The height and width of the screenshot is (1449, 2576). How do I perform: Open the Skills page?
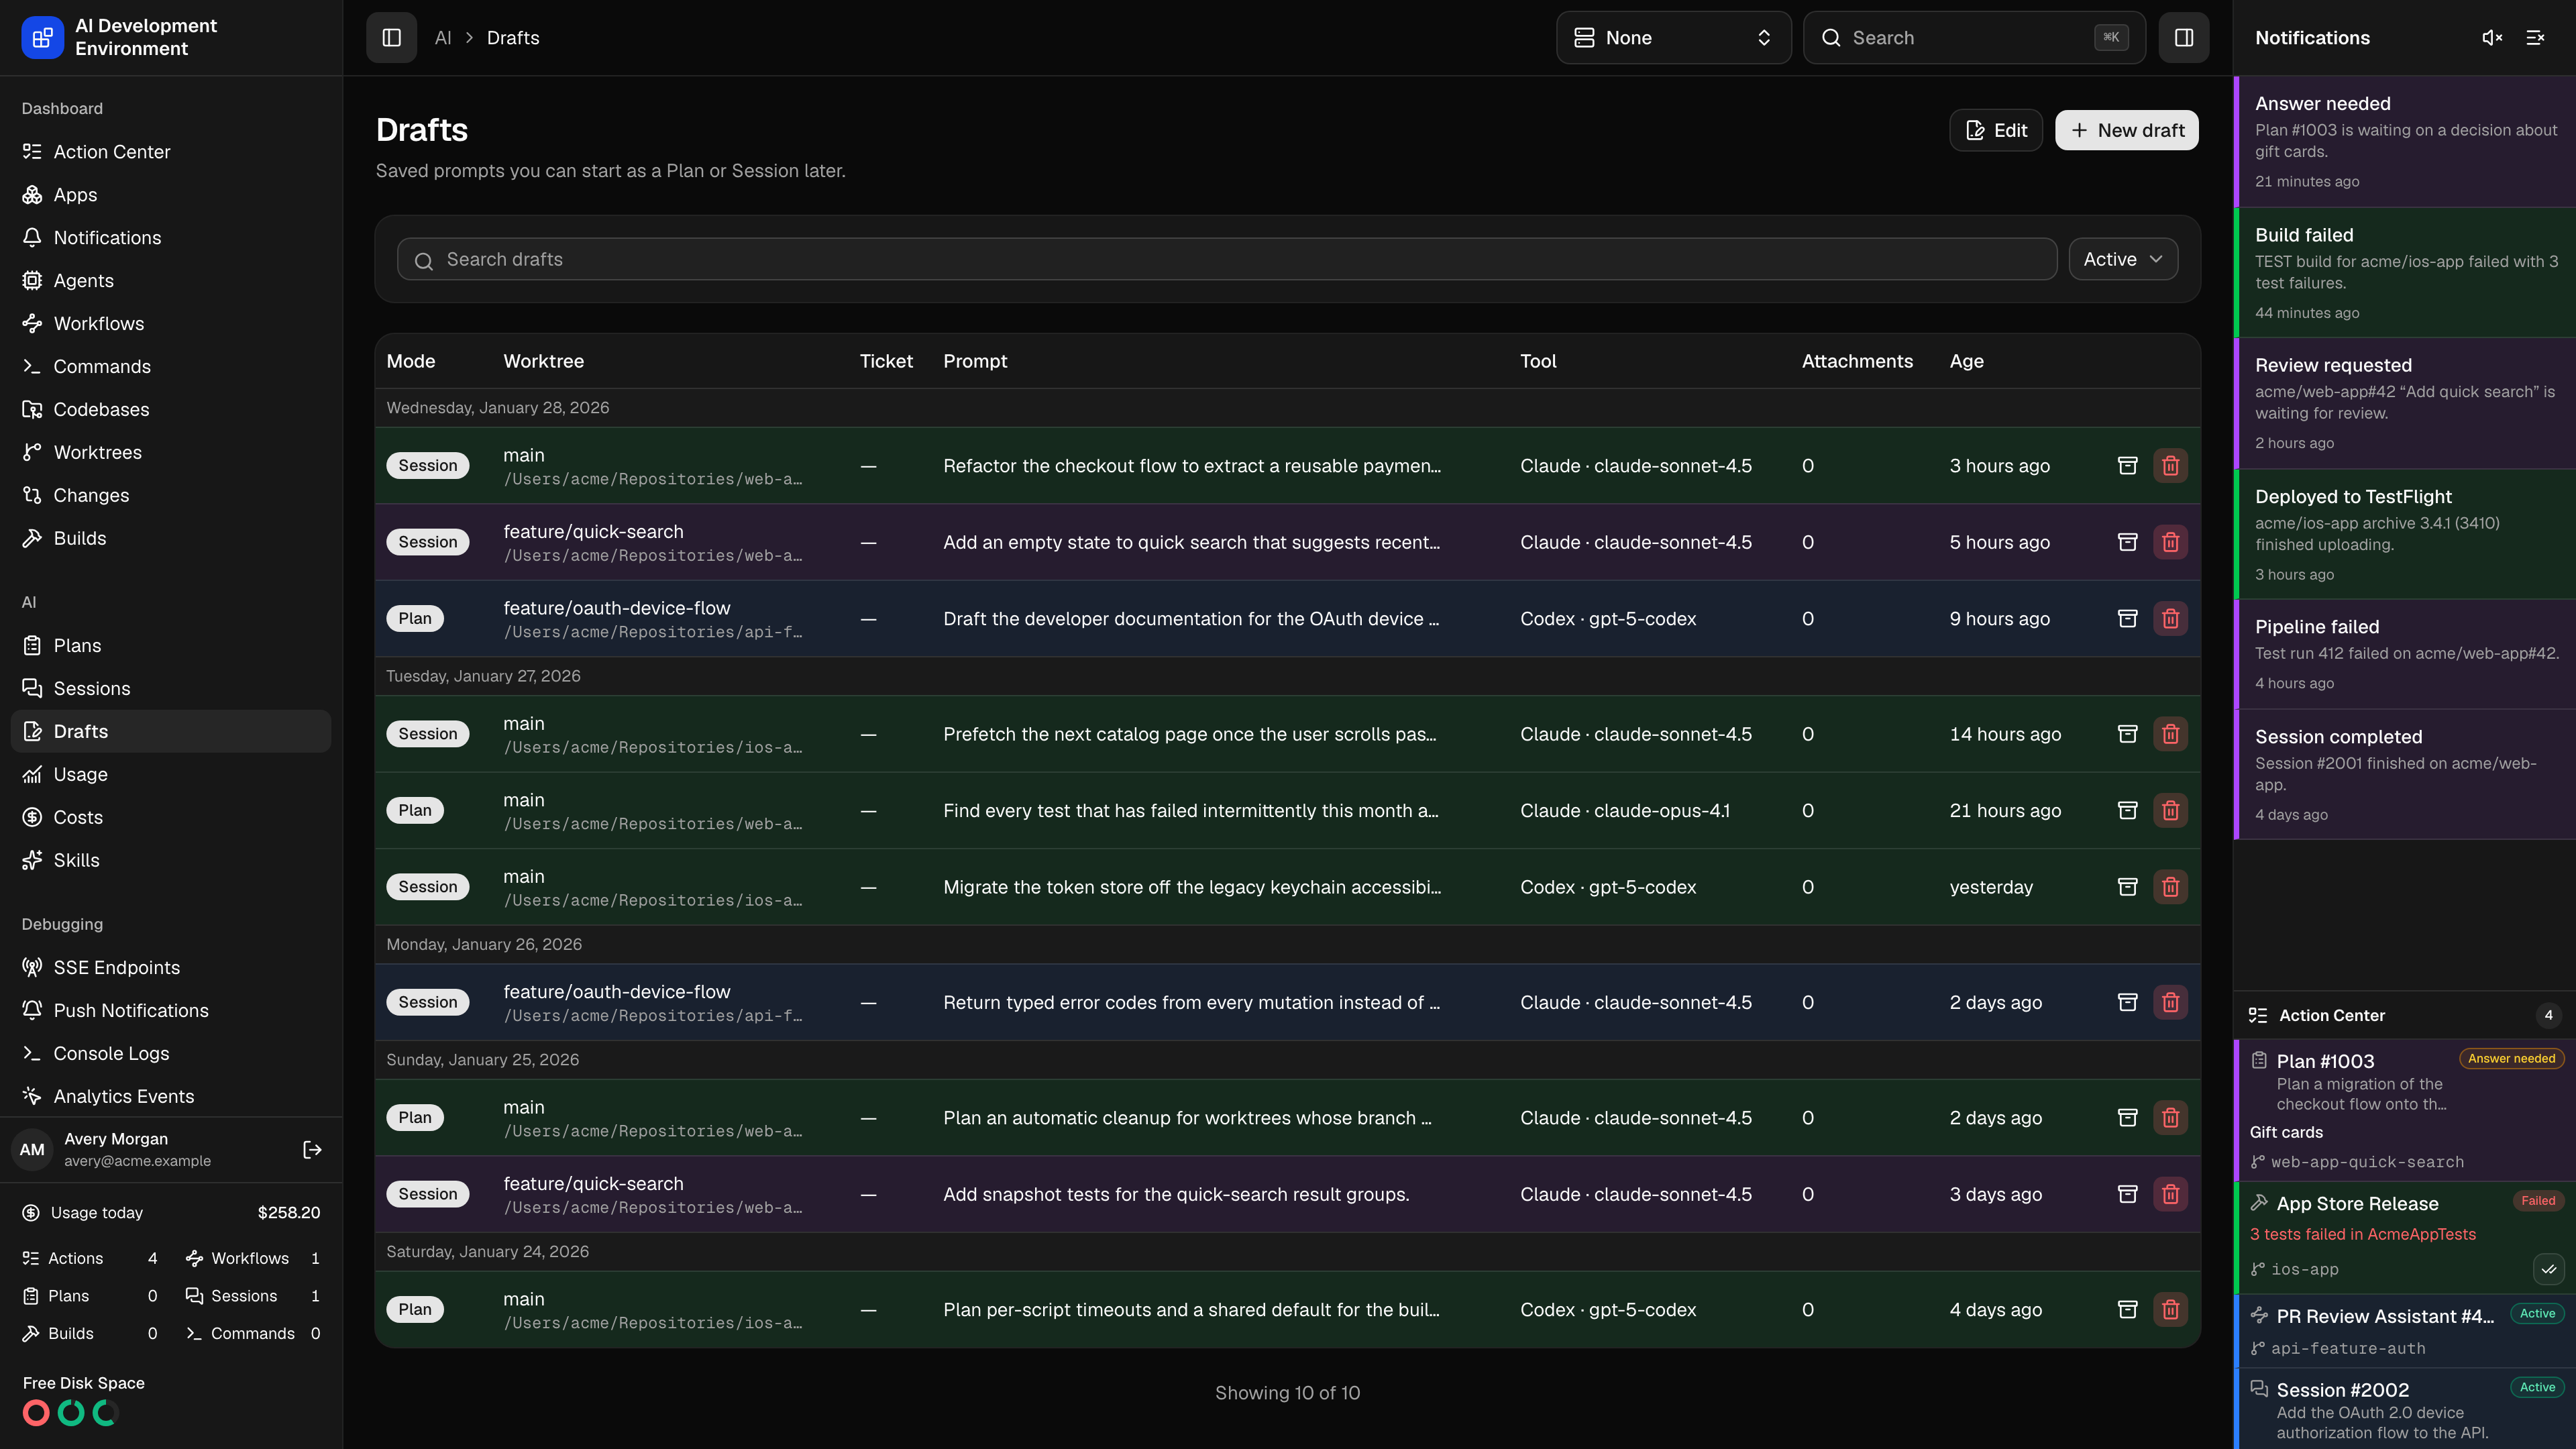pos(171,861)
